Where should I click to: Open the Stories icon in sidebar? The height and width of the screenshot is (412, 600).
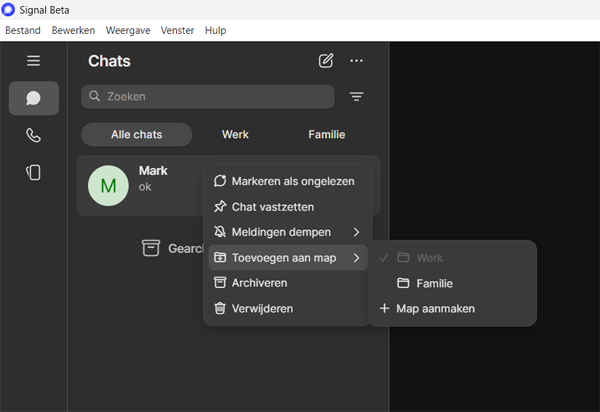tap(33, 172)
